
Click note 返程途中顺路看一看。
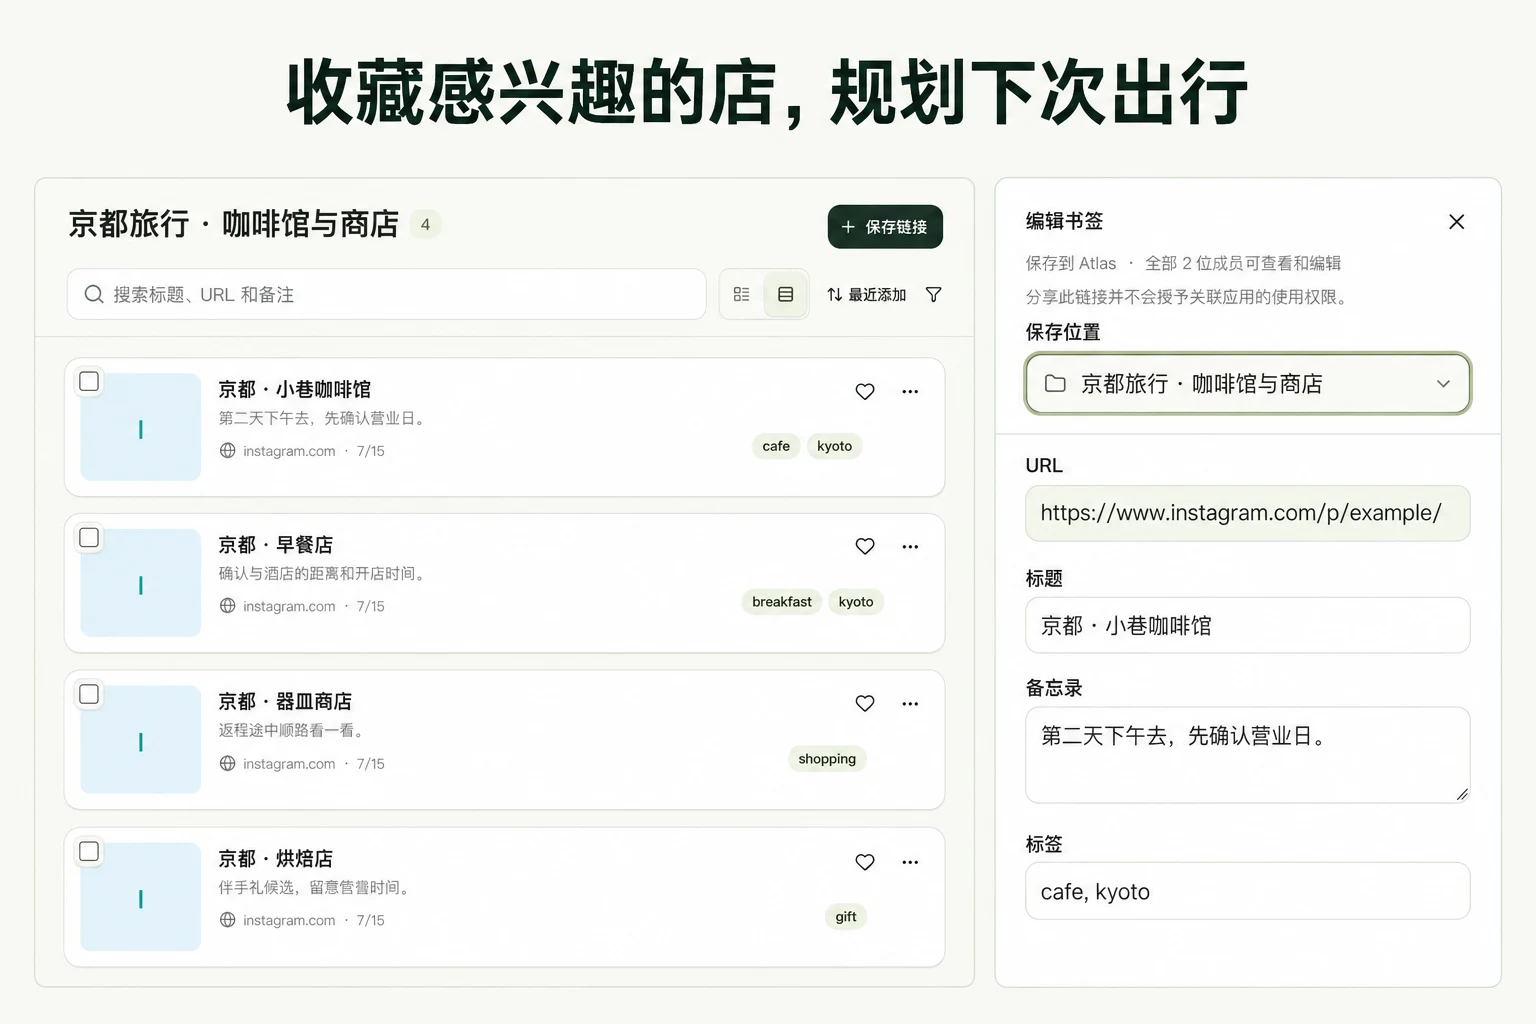click(294, 730)
